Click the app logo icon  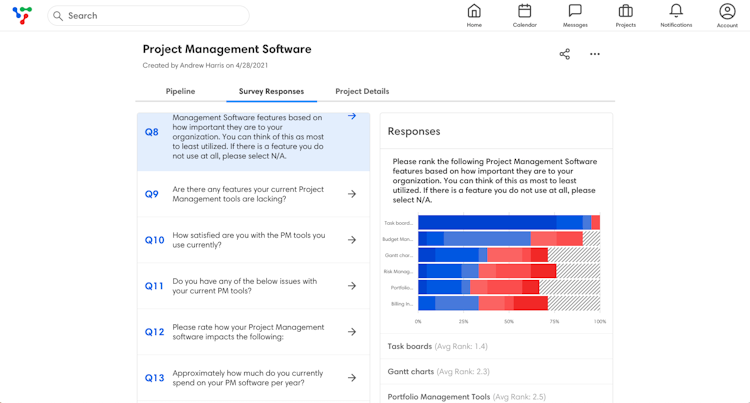pos(22,15)
